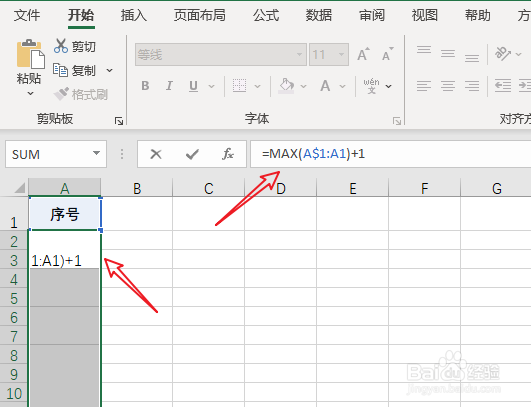Switch to the 帮助 (Help) tab
The height and width of the screenshot is (407, 531).
pos(477,15)
